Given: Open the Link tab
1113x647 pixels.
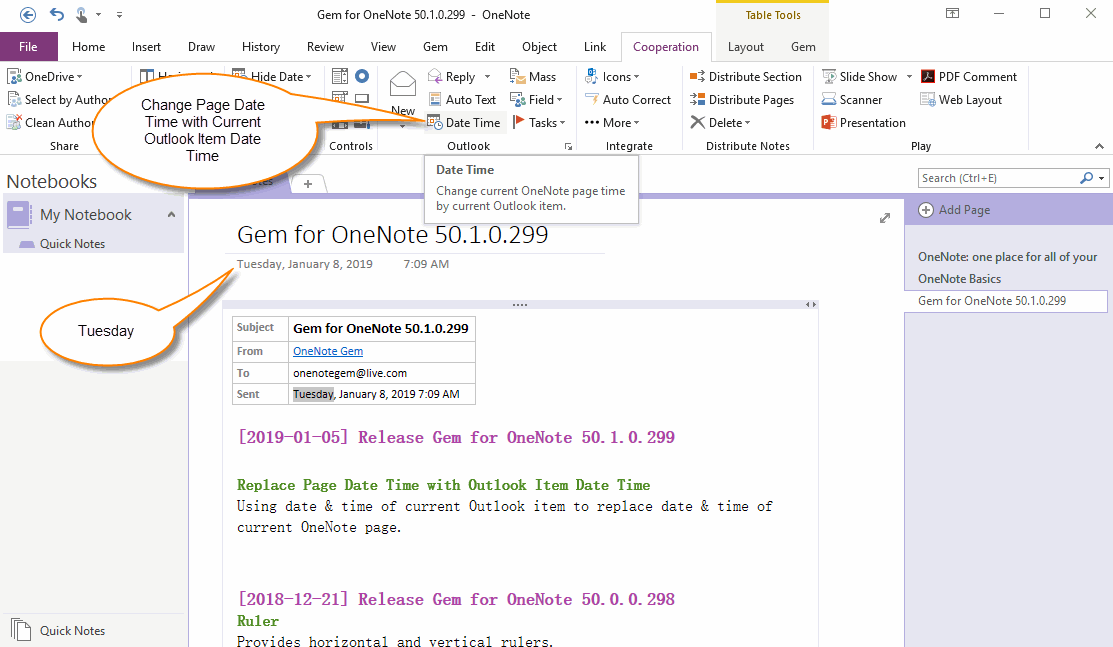Looking at the screenshot, I should (595, 47).
